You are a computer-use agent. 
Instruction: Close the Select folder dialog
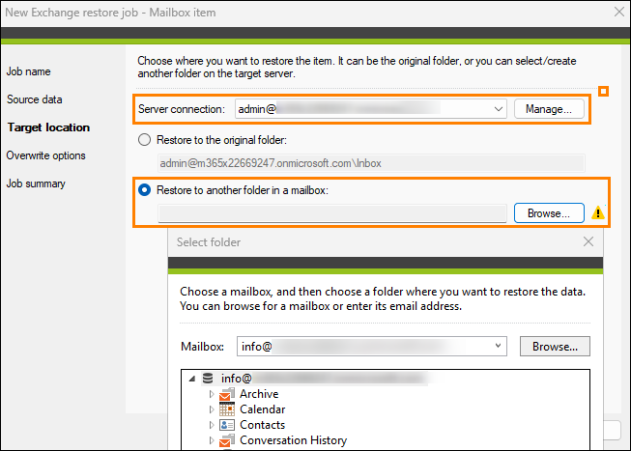588,242
